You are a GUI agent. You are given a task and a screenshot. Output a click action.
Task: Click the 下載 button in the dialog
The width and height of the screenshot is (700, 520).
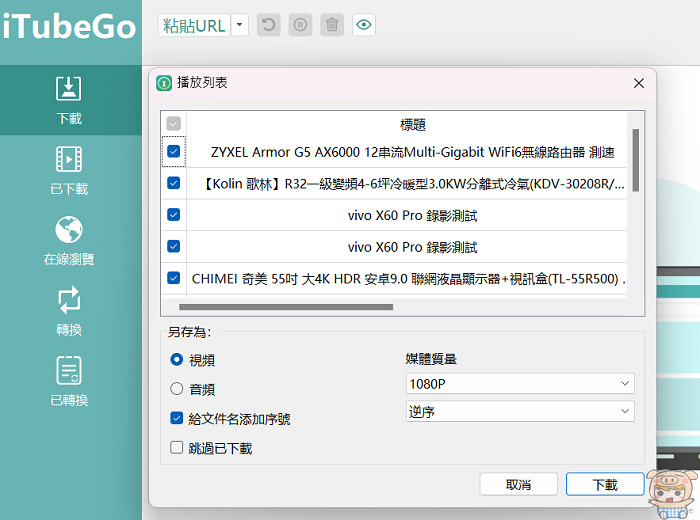604,484
